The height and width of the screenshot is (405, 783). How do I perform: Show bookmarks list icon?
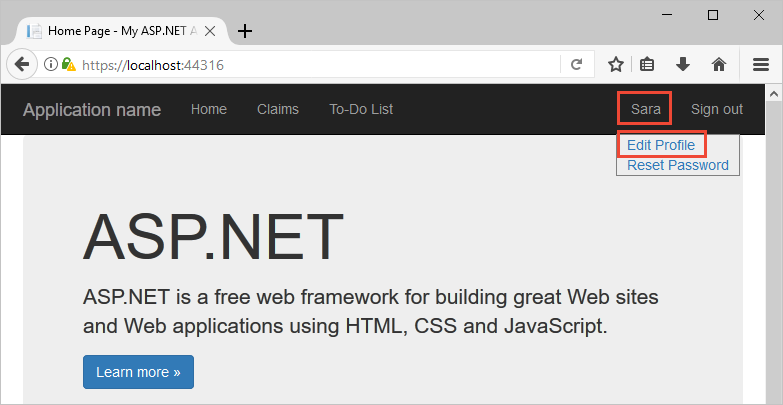[x=647, y=64]
